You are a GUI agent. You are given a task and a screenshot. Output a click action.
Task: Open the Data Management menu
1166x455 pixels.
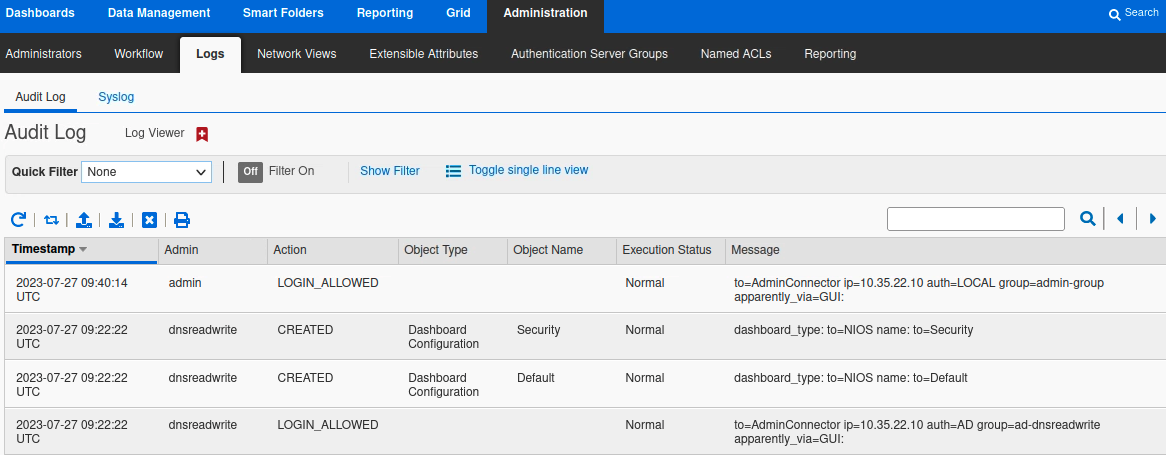tap(159, 13)
